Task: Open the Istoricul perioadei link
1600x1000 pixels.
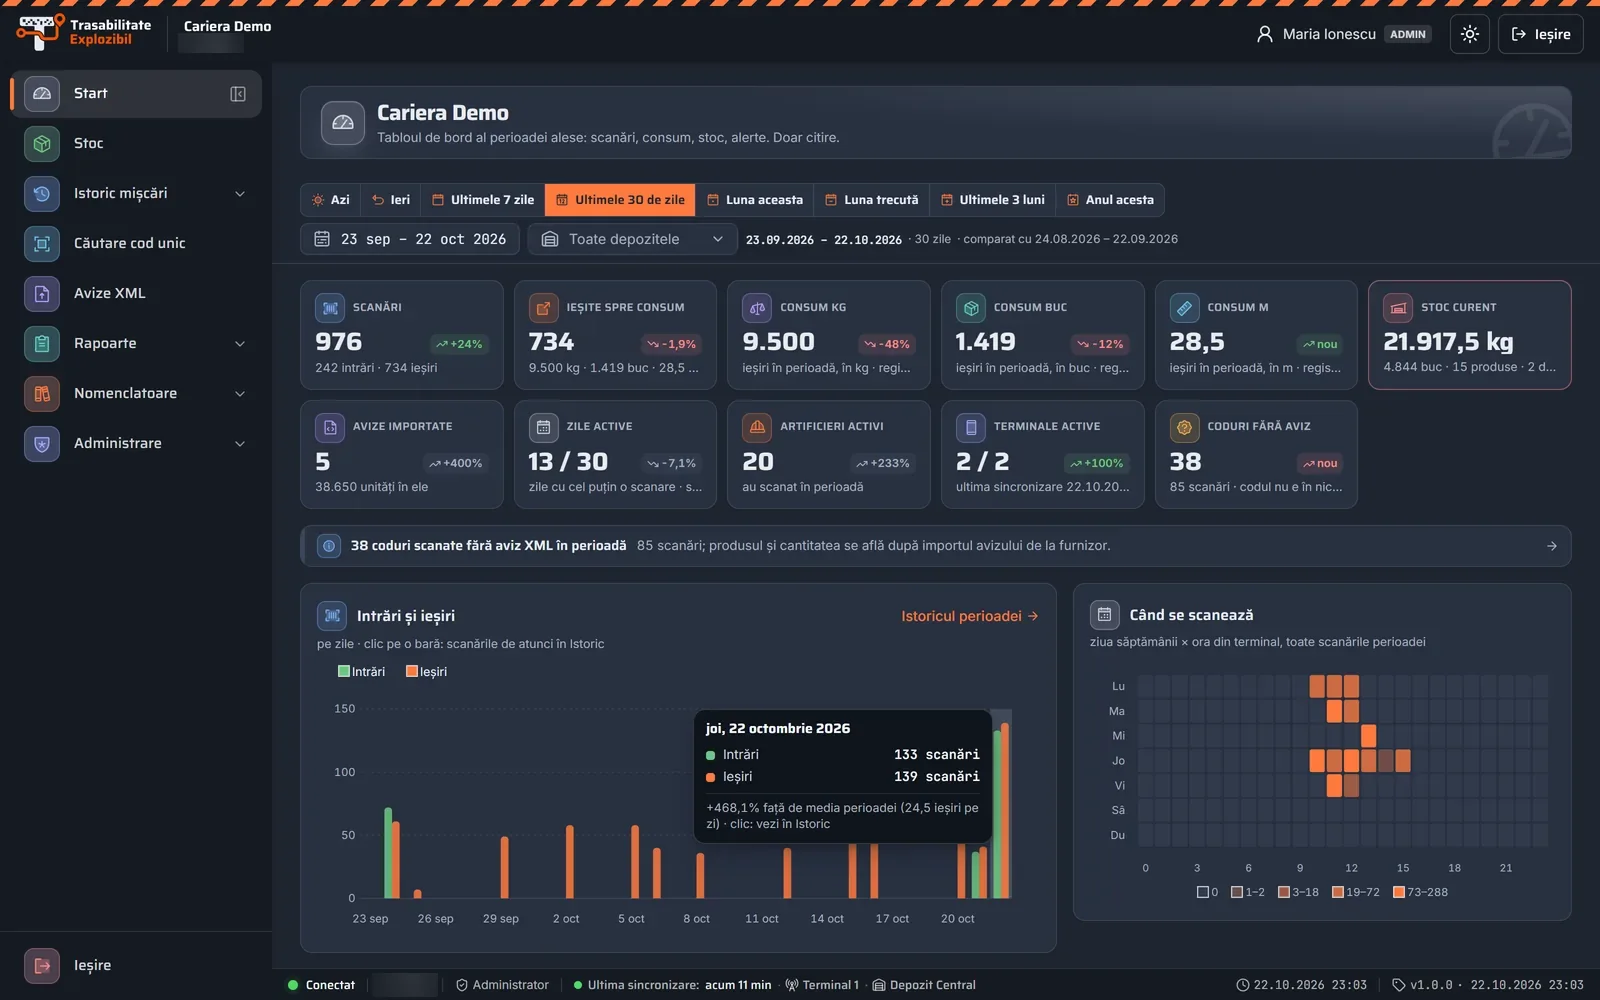Action: click(x=970, y=616)
